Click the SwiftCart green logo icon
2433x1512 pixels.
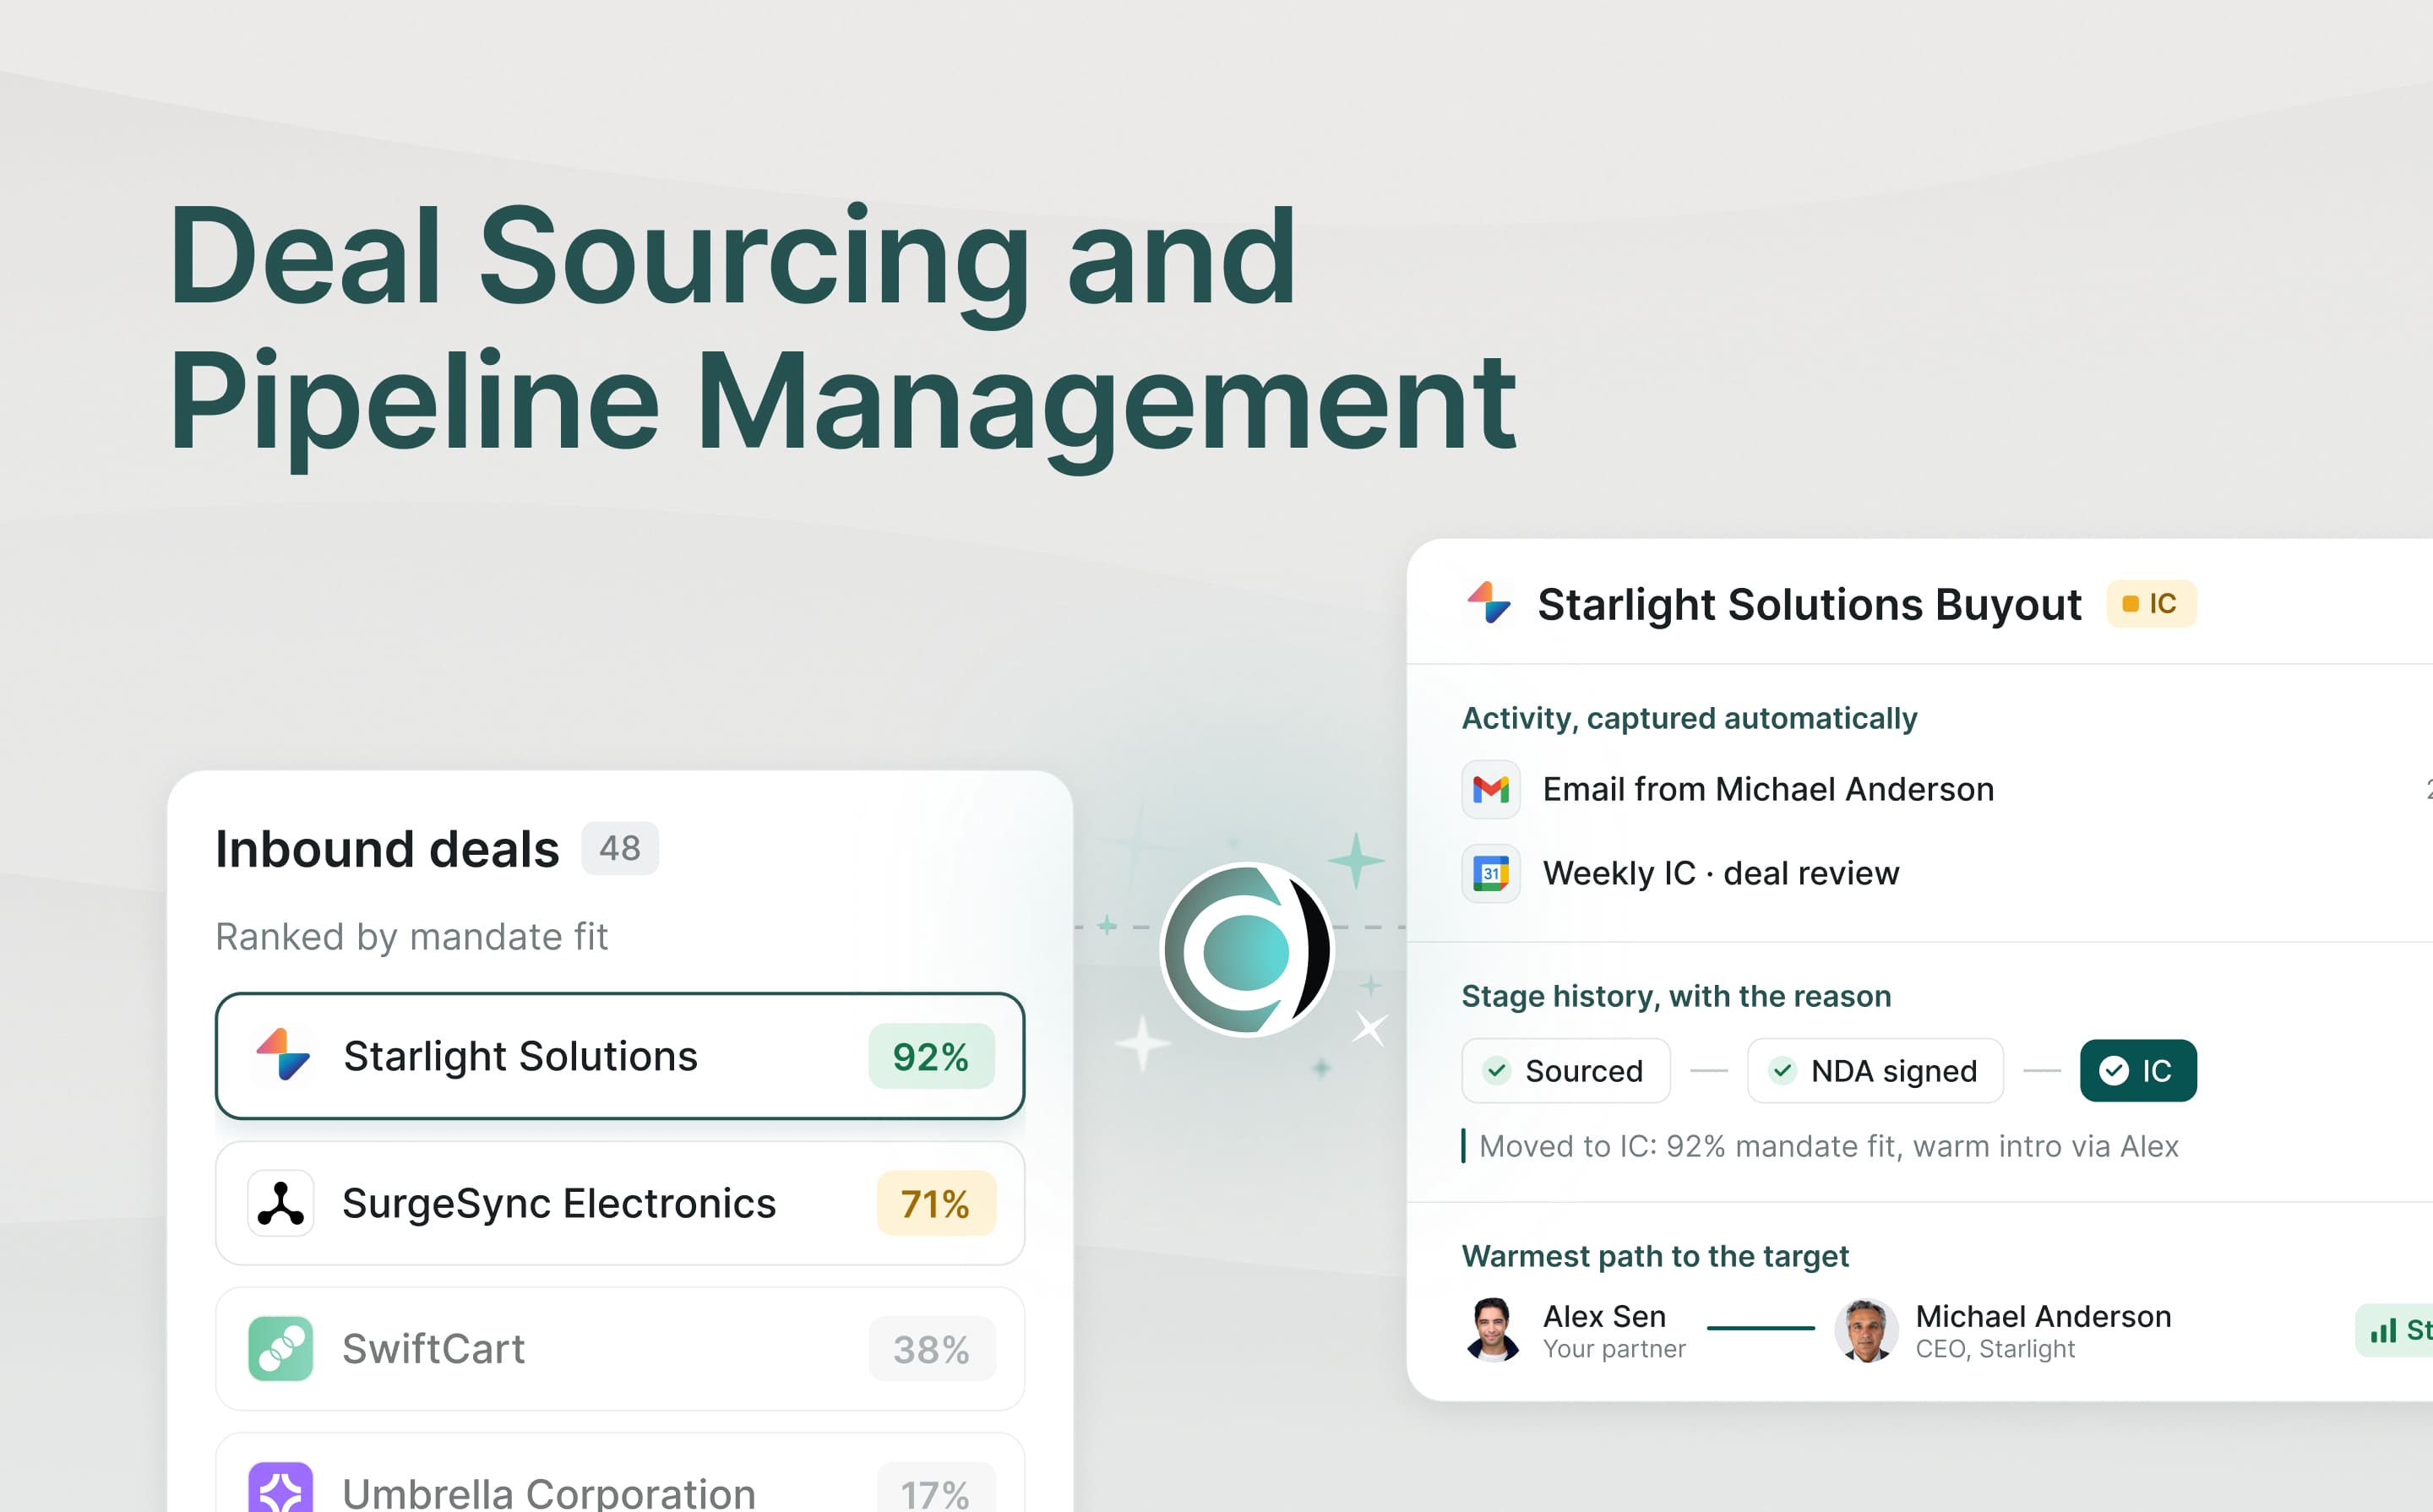[x=281, y=1349]
